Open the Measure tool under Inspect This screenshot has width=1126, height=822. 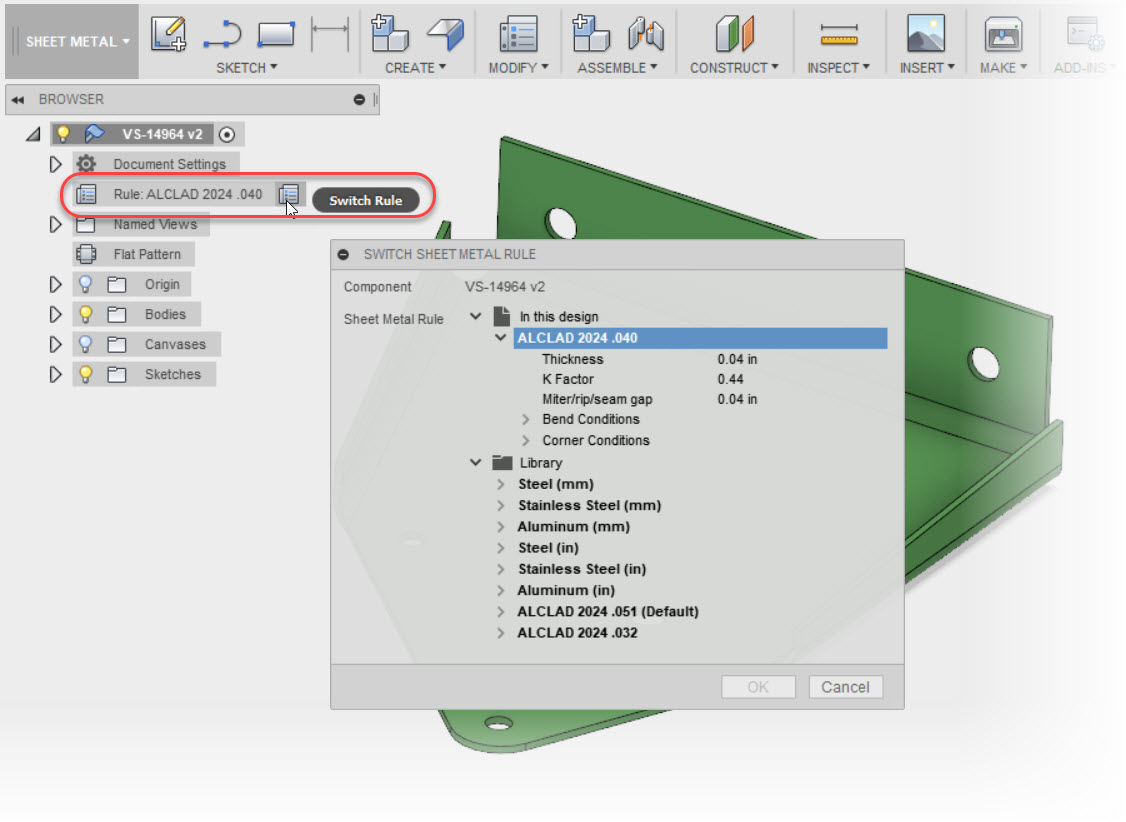point(838,32)
